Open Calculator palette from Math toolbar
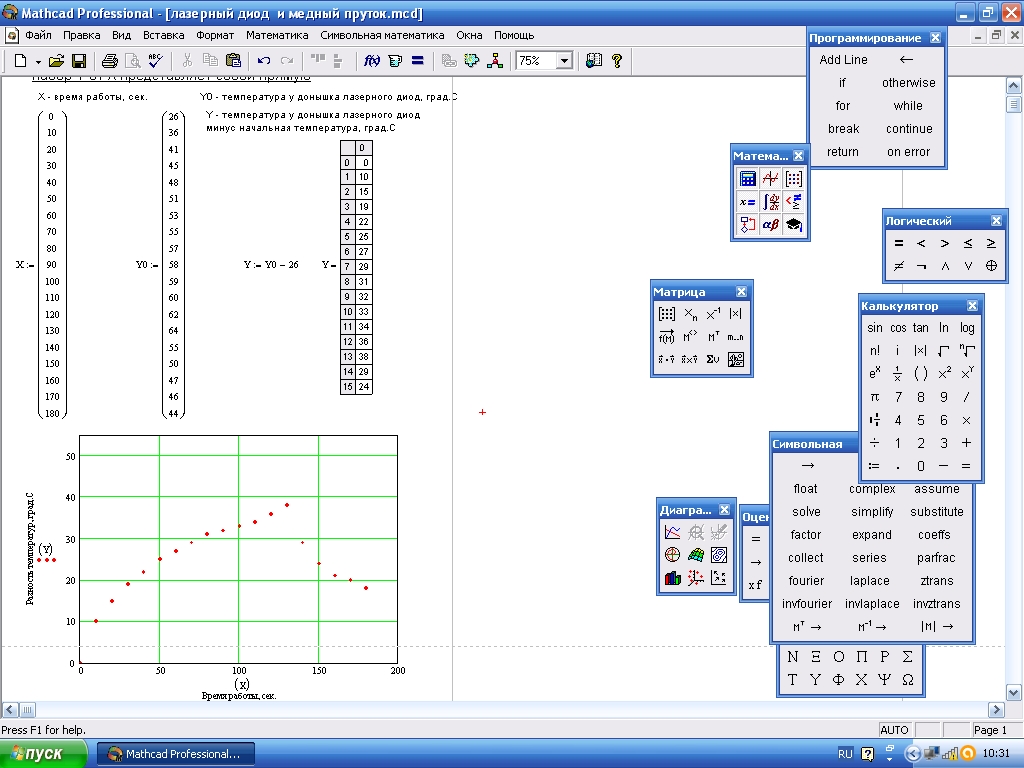1024x768 pixels. (x=748, y=178)
